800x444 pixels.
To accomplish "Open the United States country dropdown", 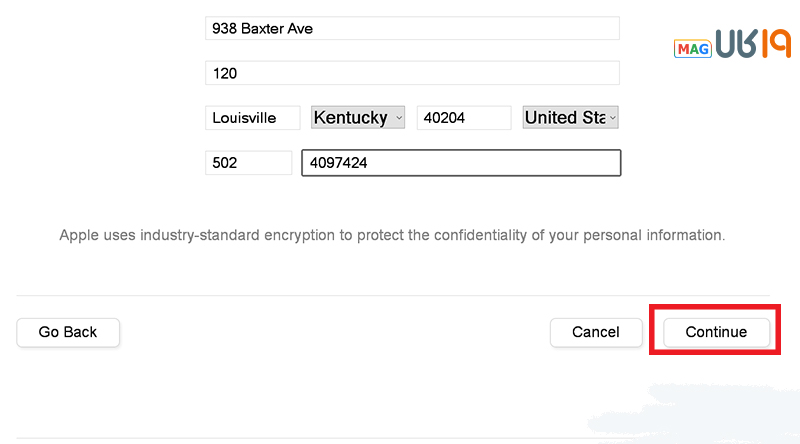I will [x=570, y=117].
